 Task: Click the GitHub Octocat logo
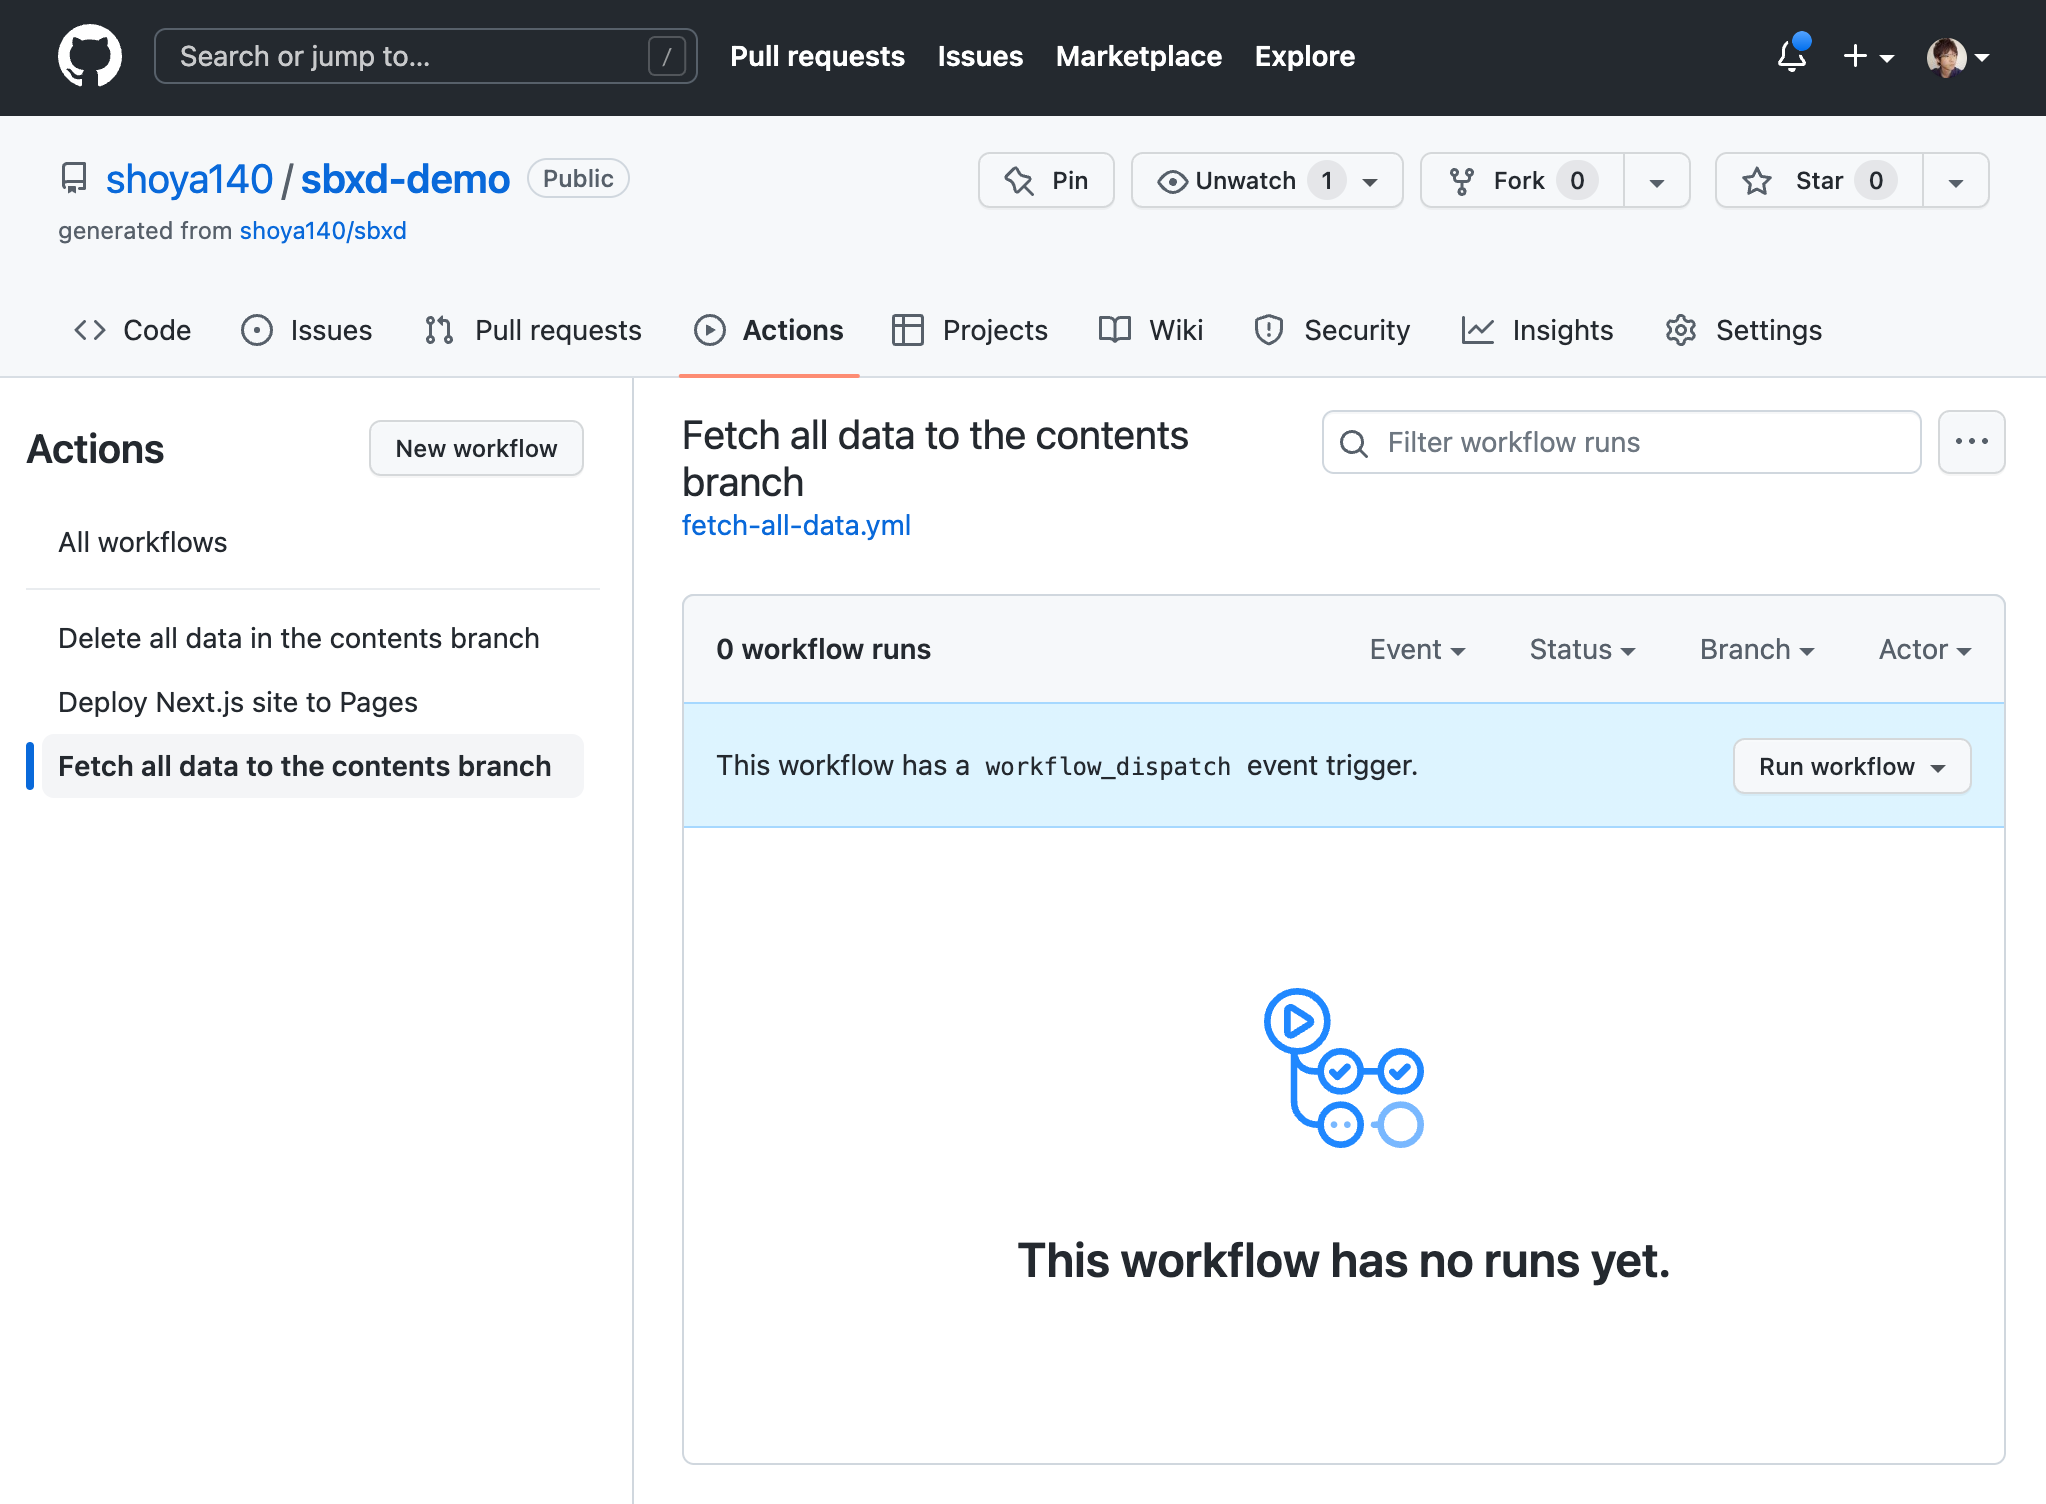click(90, 56)
